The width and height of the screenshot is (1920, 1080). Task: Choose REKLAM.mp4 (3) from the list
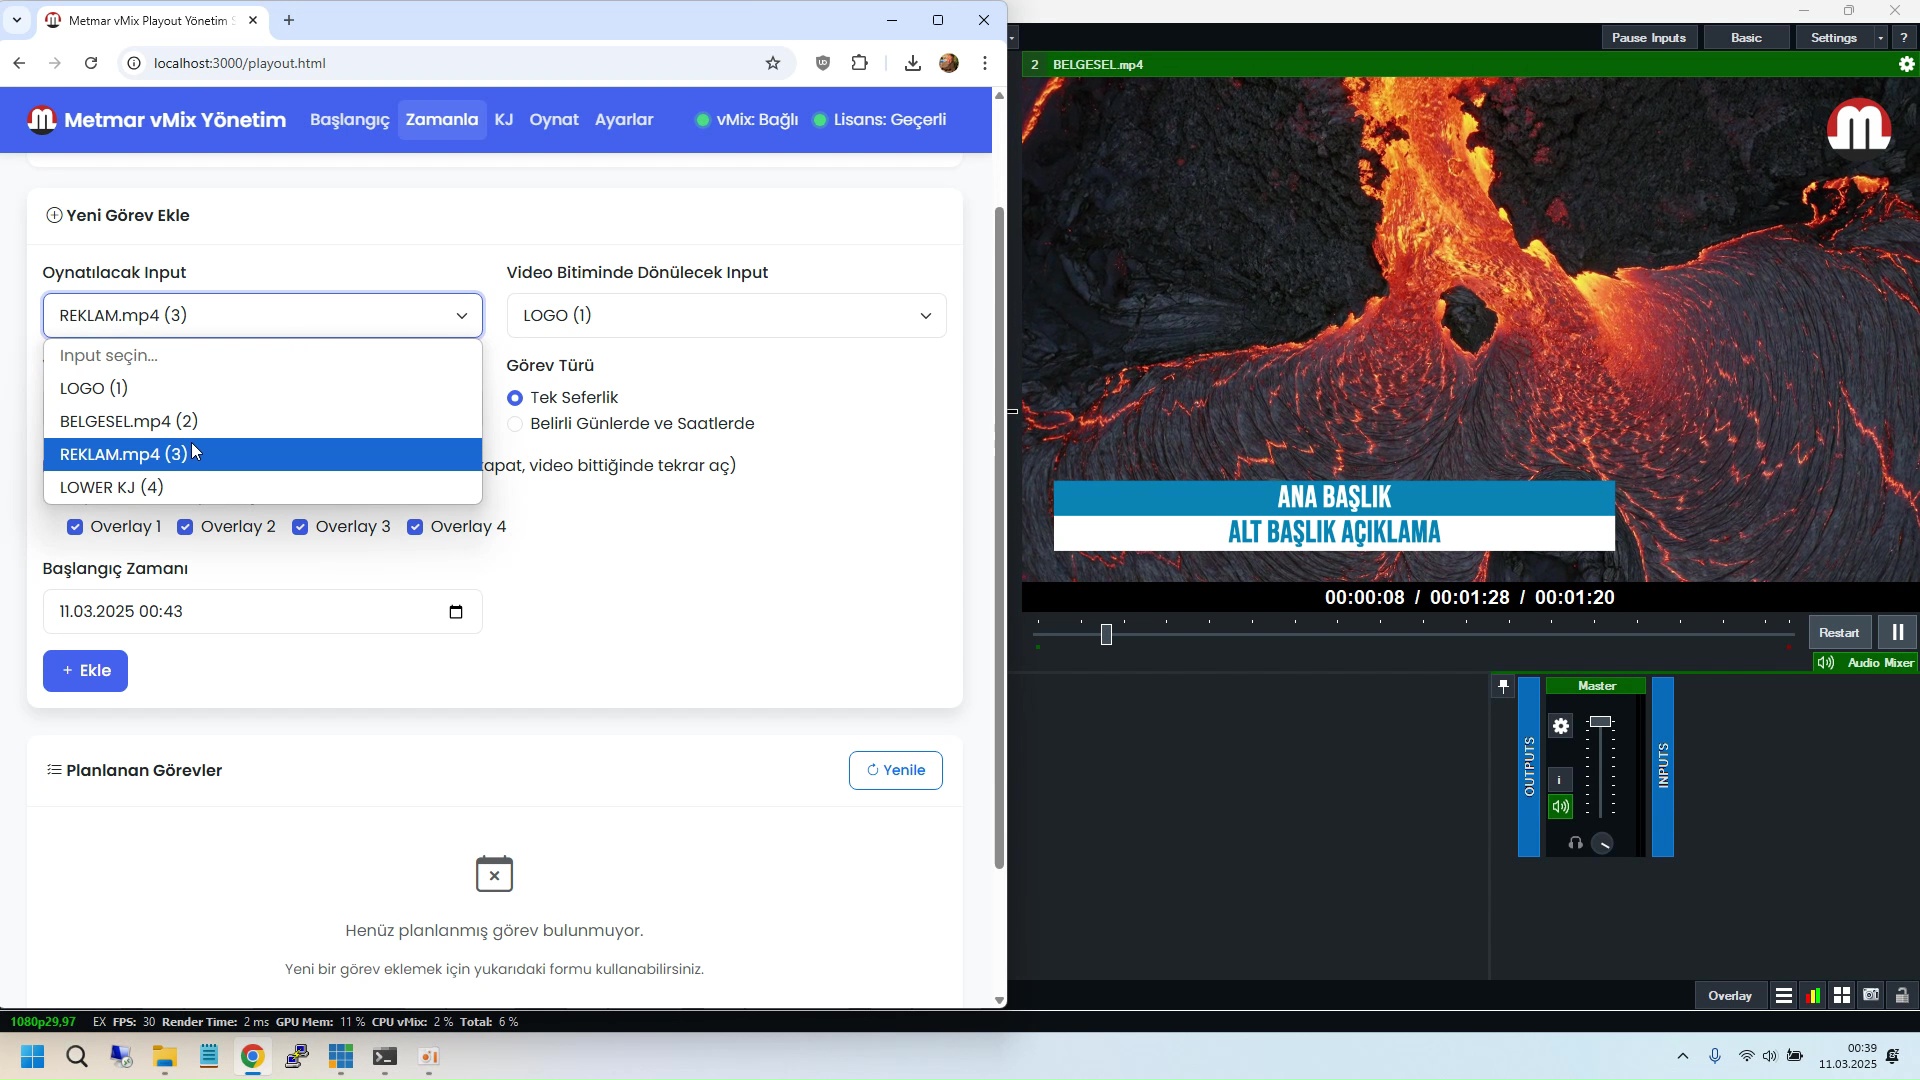click(x=263, y=455)
